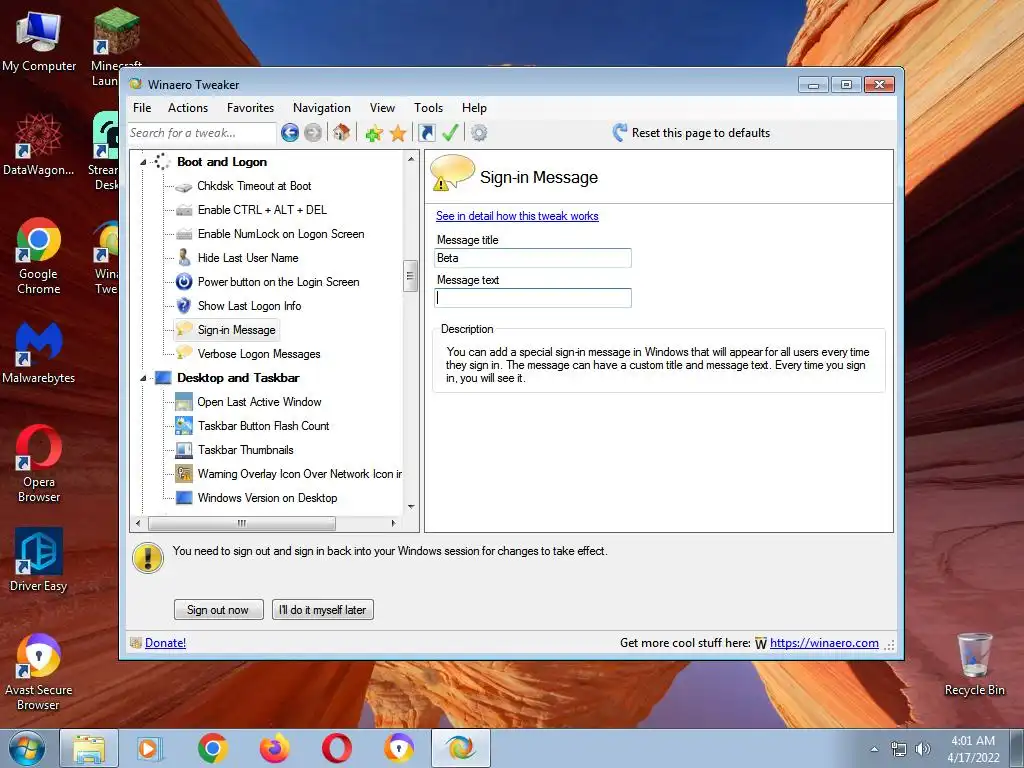Viewport: 1024px width, 768px height.
Task: Launch Firefox from the taskbar
Action: pyautogui.click(x=274, y=748)
